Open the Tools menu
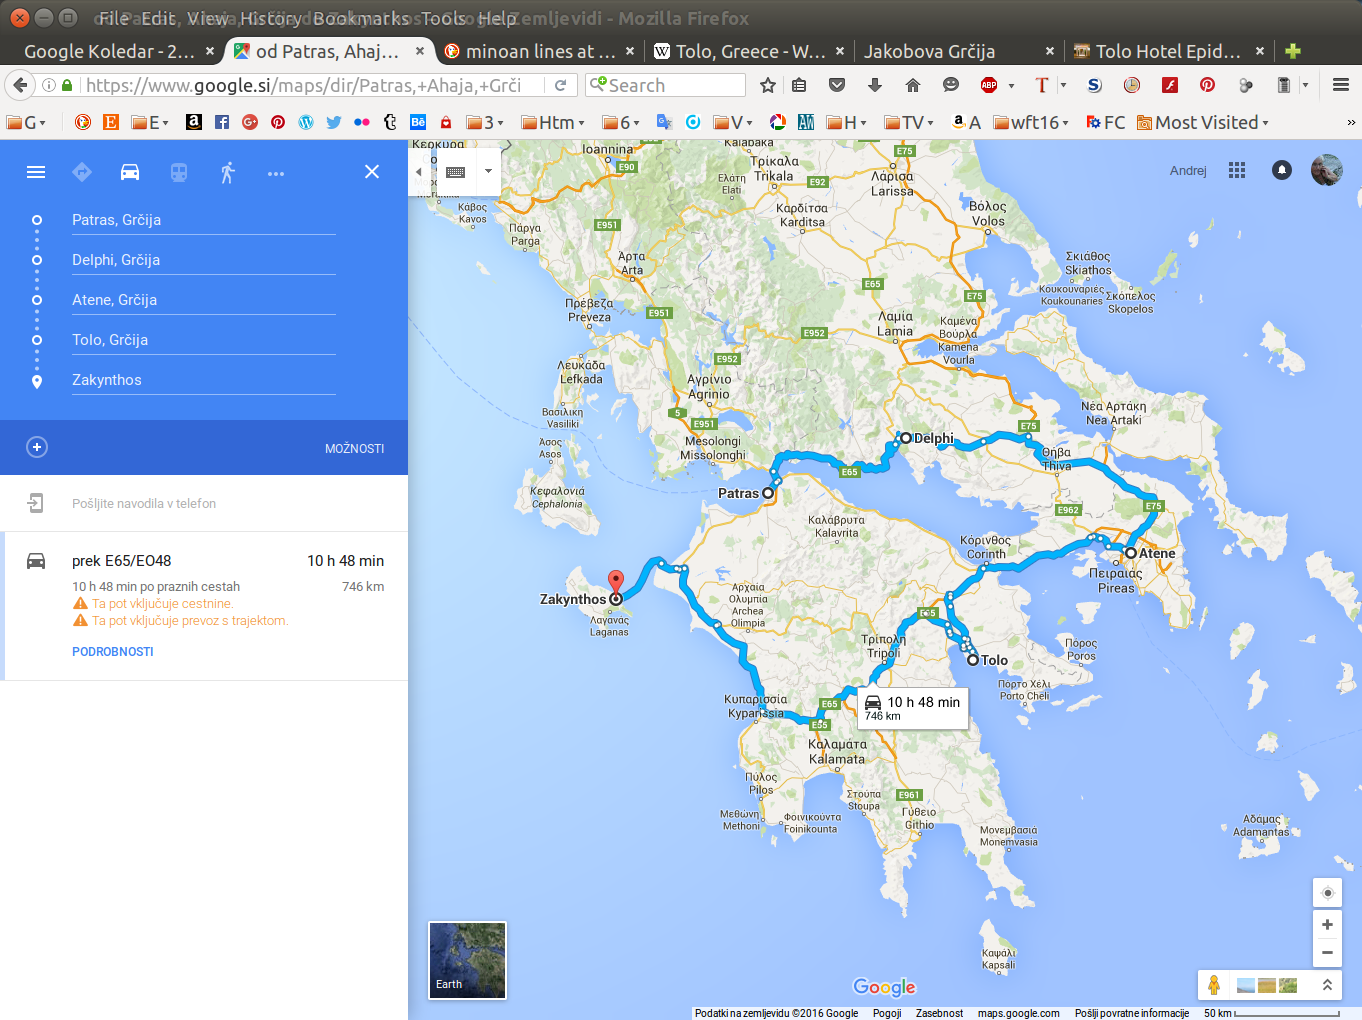 [443, 18]
